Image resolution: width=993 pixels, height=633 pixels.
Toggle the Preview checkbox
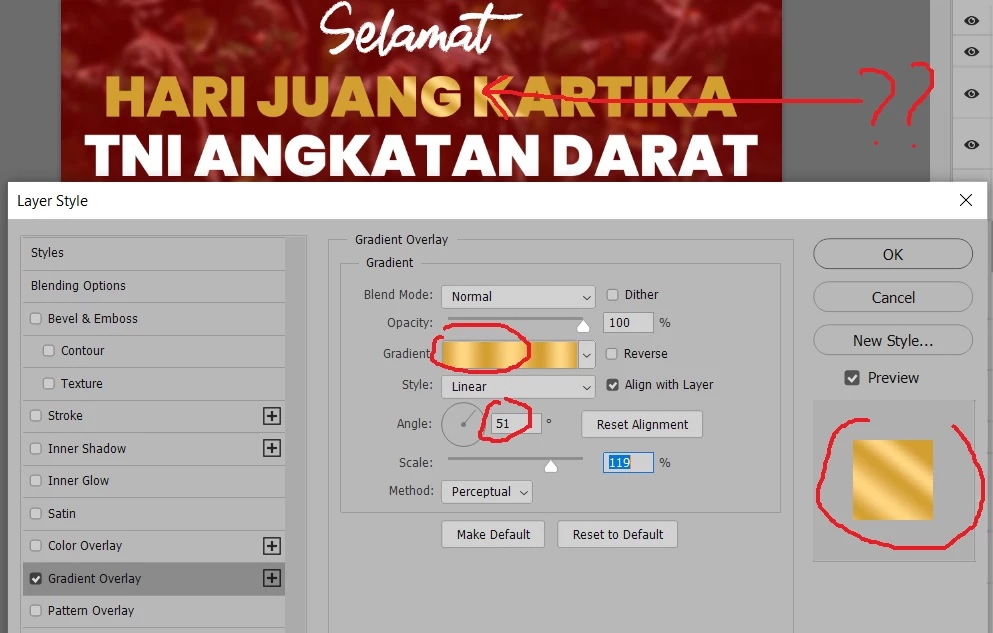click(x=852, y=378)
